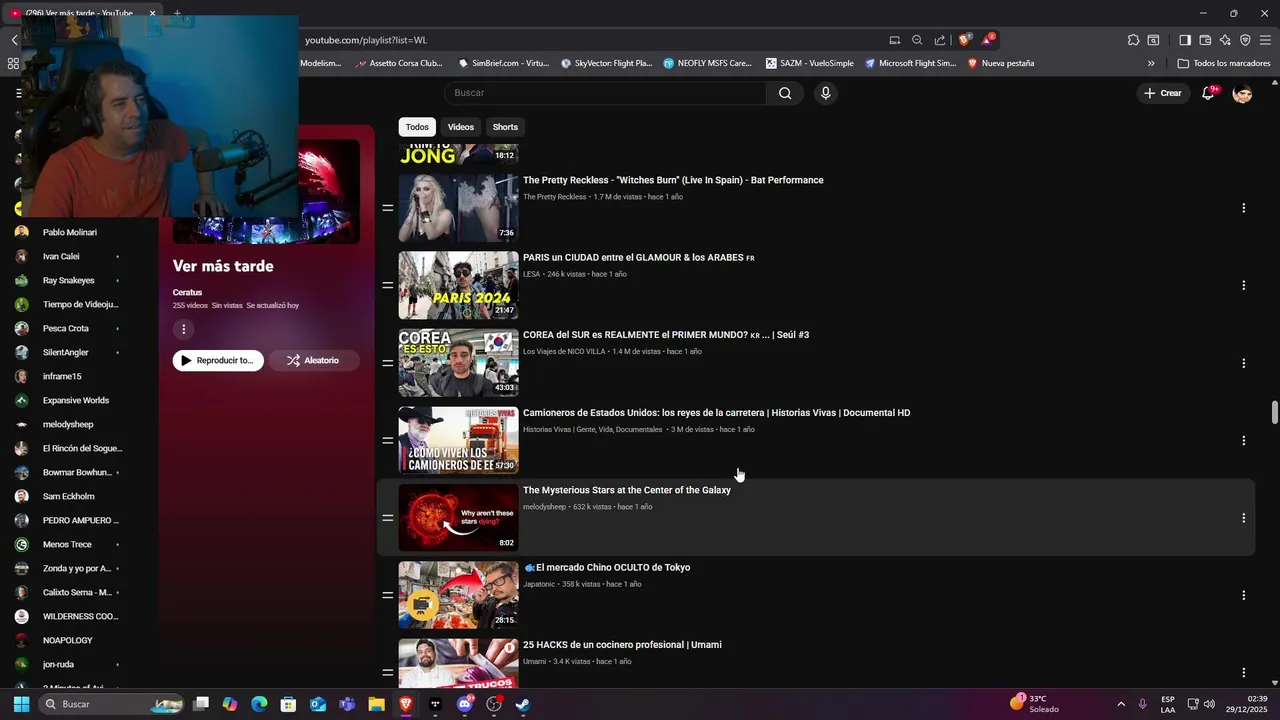This screenshot has height=720, width=1280.
Task: Open options for Camioneros de Estados Unidos video
Action: (1244, 440)
